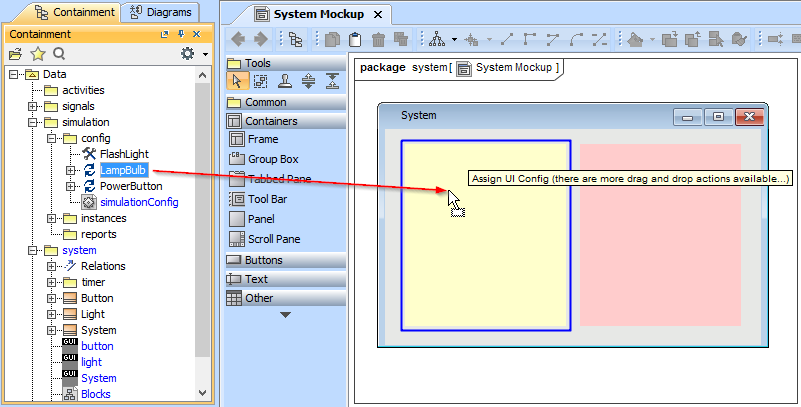Select the GUI button element
The height and width of the screenshot is (407, 801).
(x=97, y=346)
